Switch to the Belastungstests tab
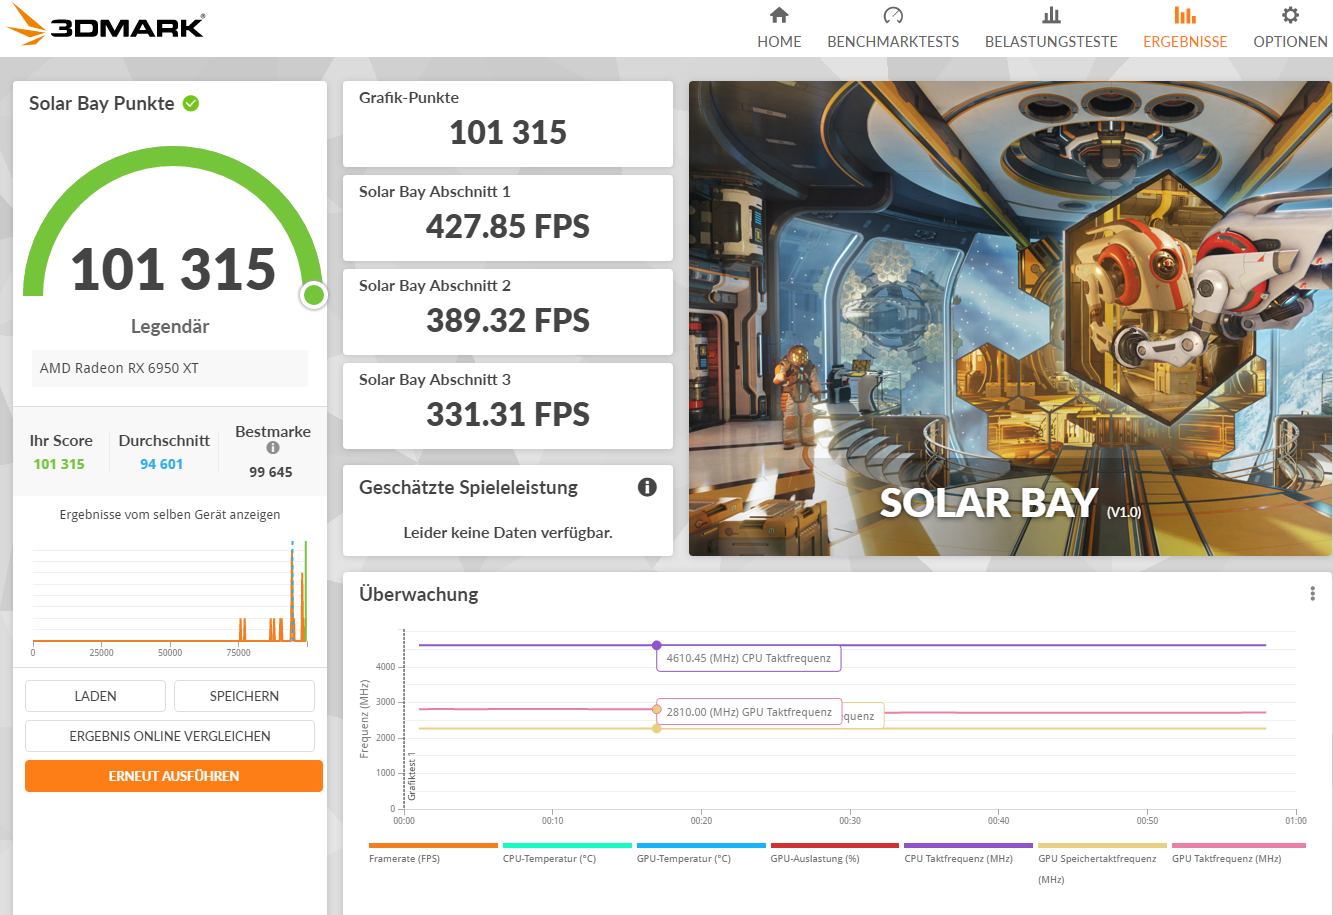The width and height of the screenshot is (1333, 915). [1051, 28]
